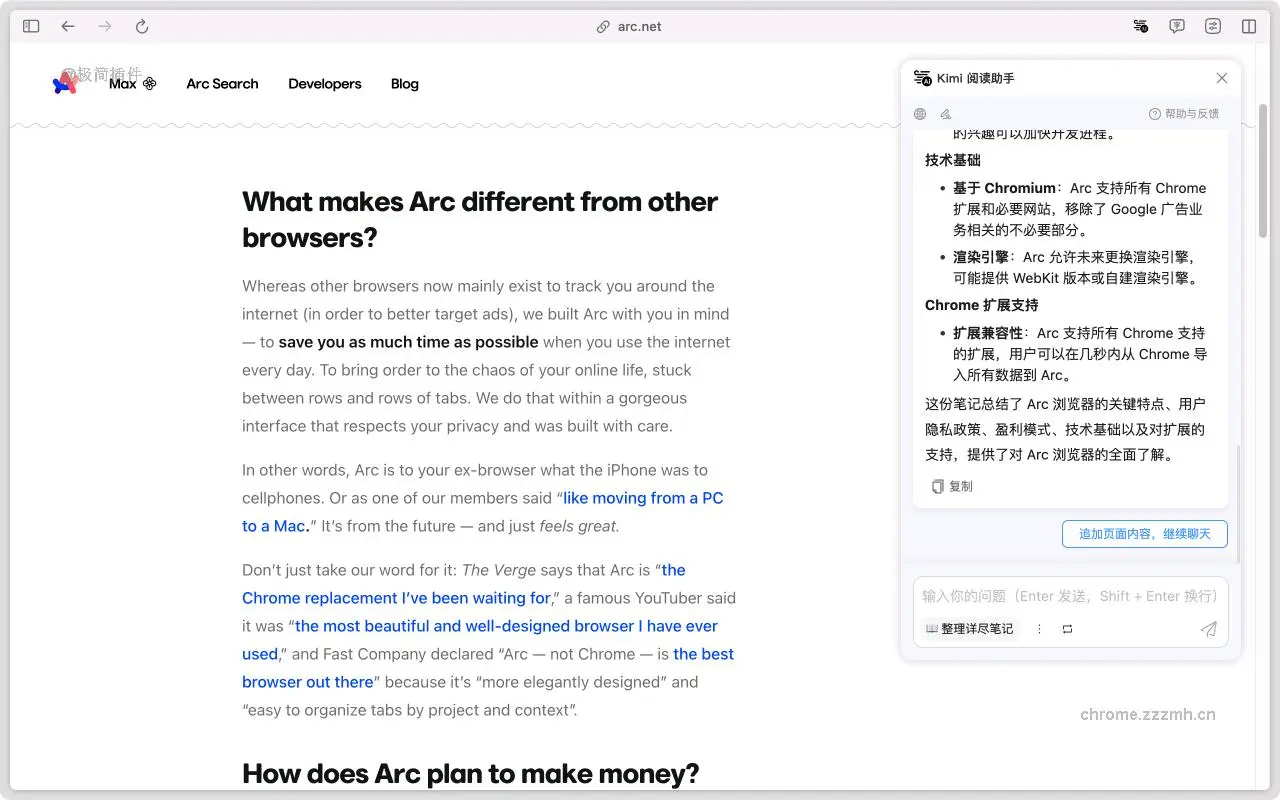Copy the notes using the 复制 icon

tap(951, 486)
